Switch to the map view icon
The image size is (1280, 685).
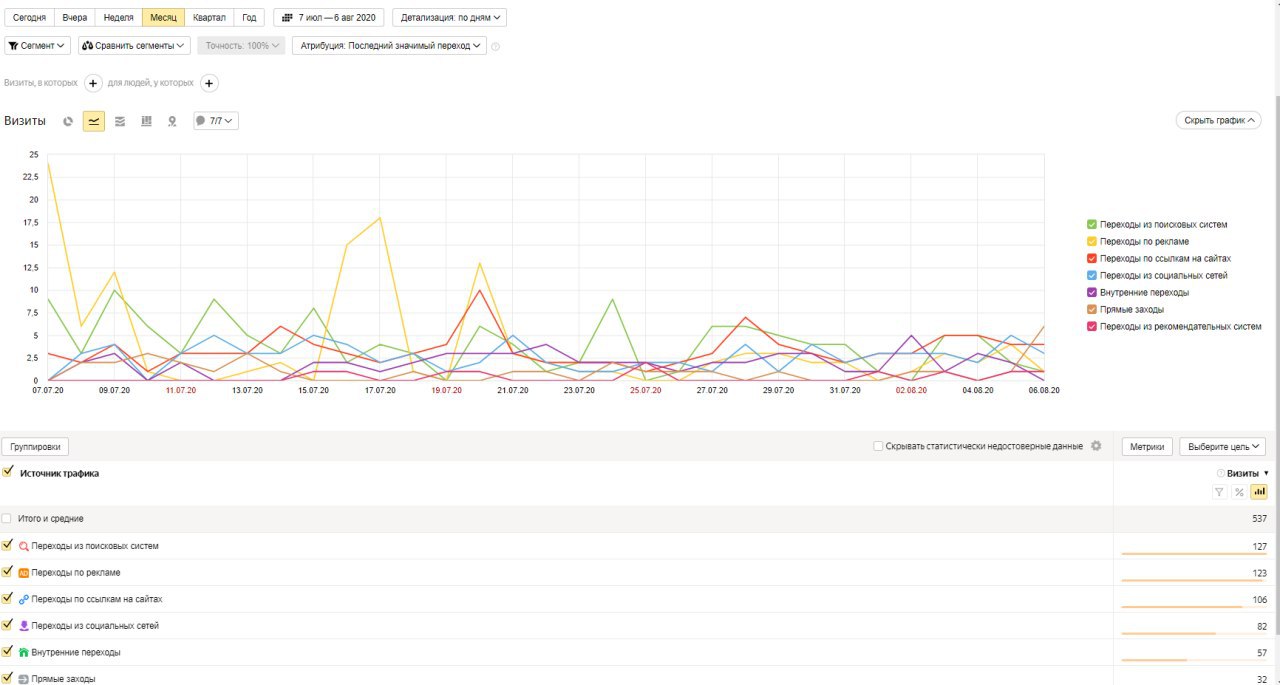[x=172, y=121]
